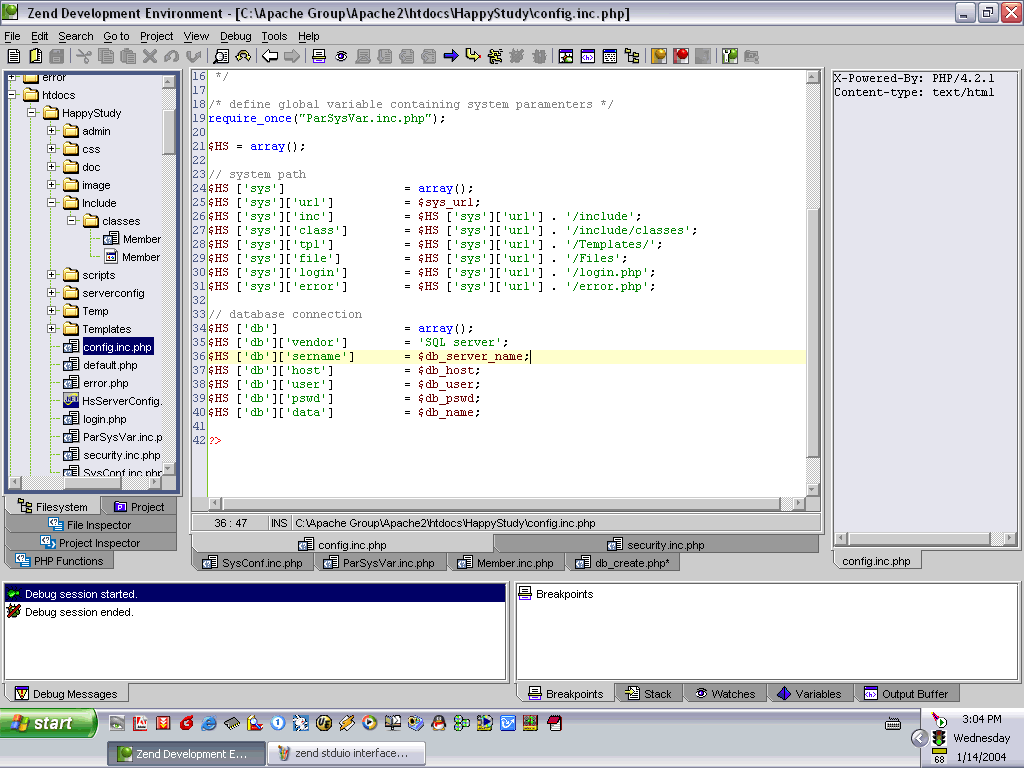Click the Undo arrow icon

pos(171,56)
